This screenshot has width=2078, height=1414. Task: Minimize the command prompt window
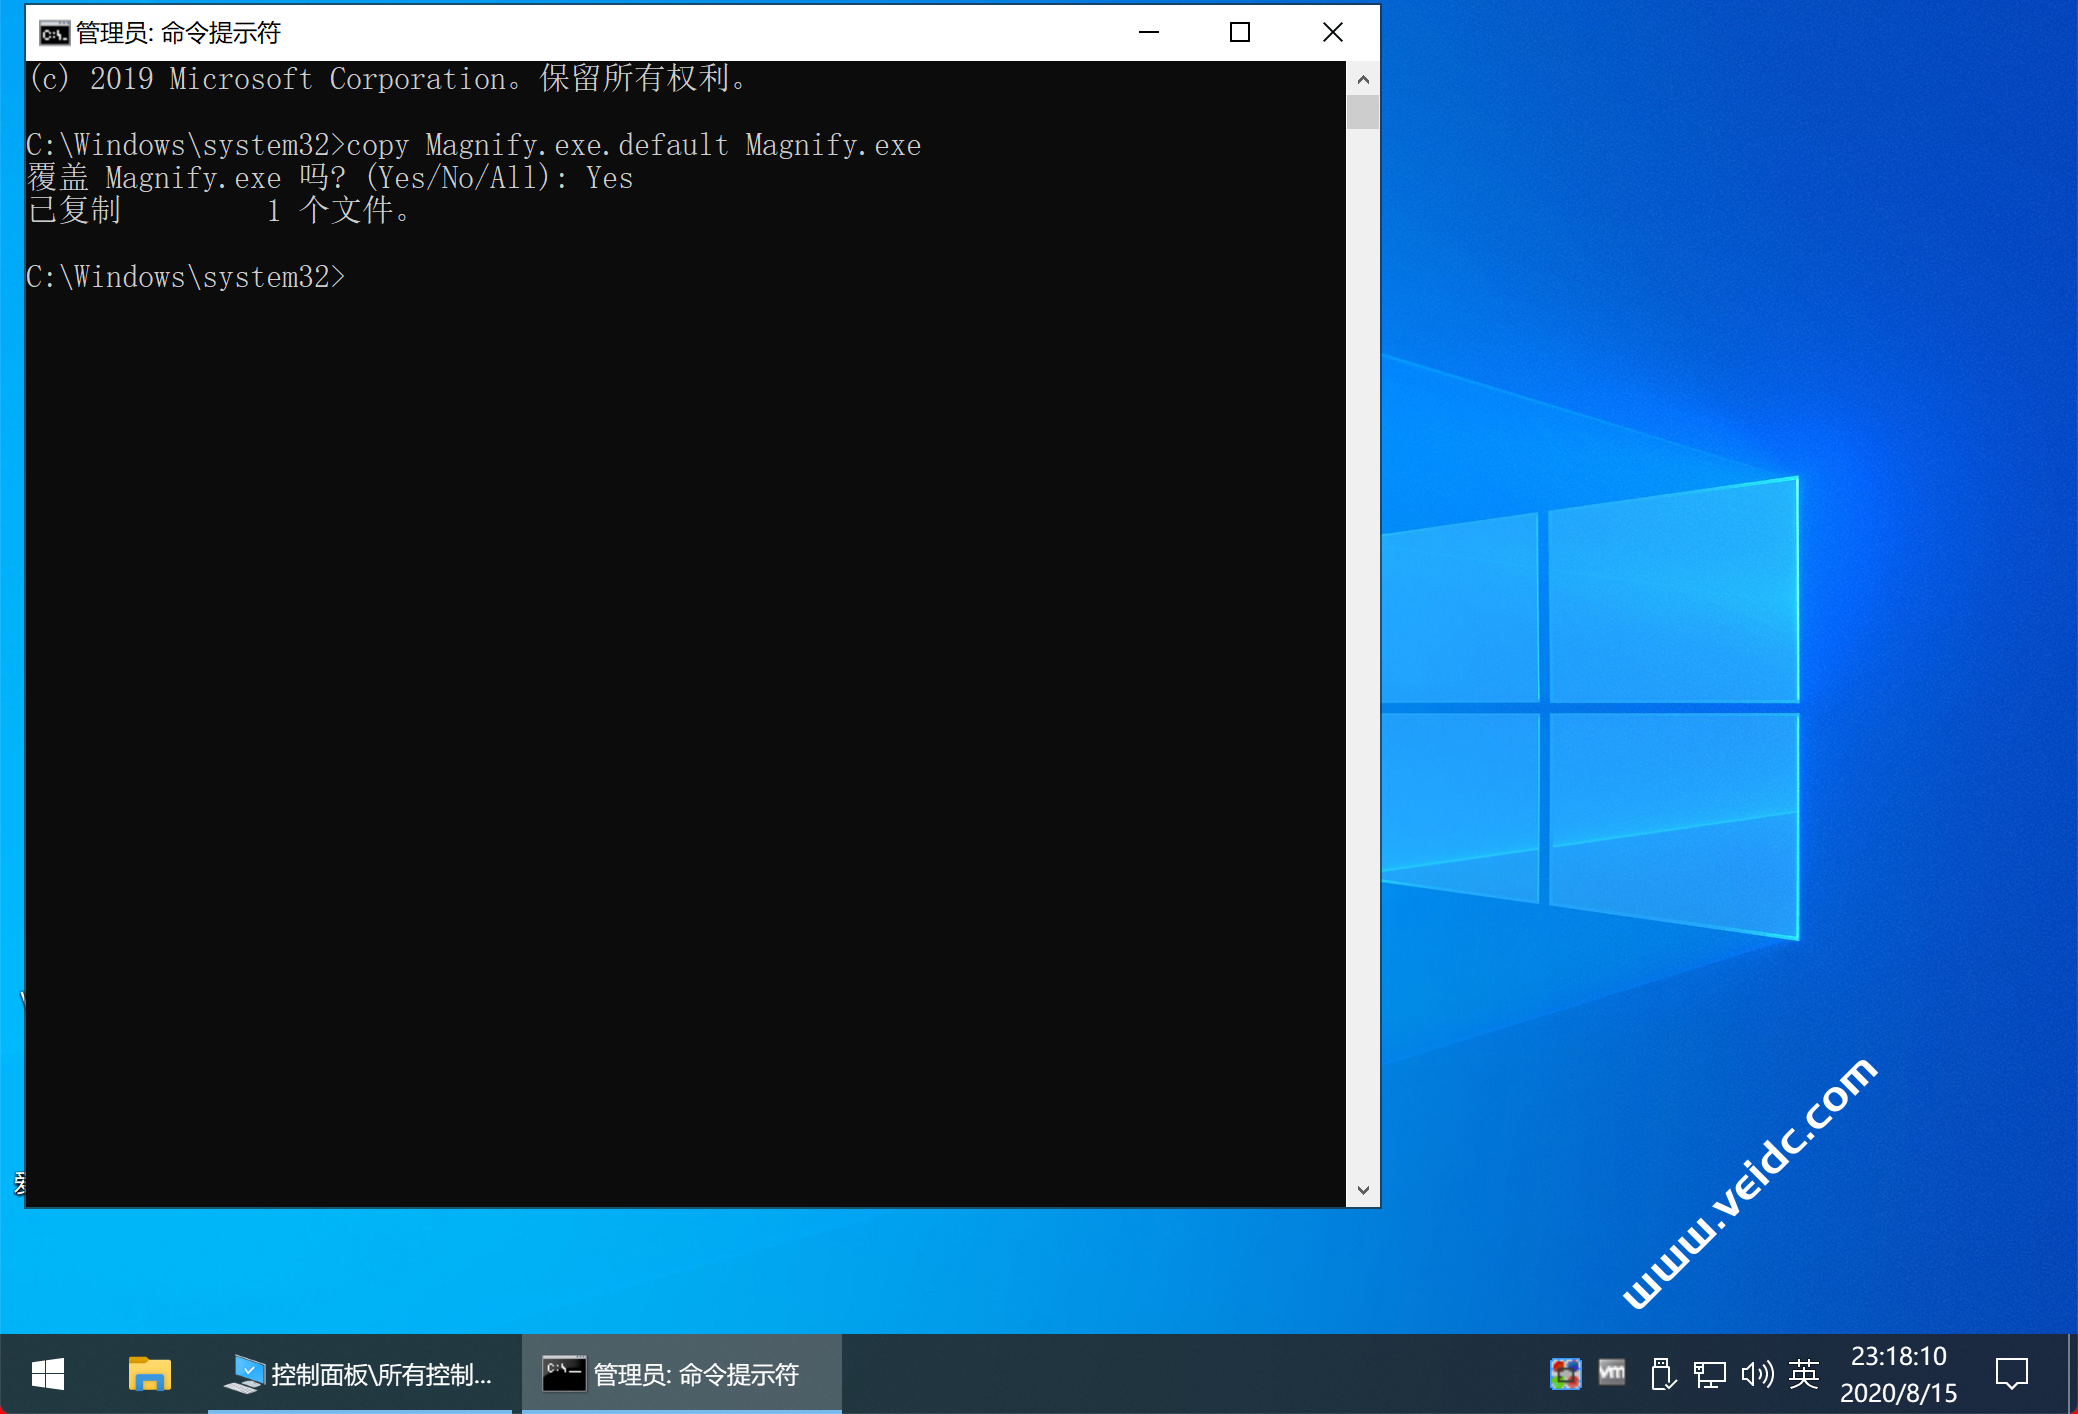tap(1149, 33)
